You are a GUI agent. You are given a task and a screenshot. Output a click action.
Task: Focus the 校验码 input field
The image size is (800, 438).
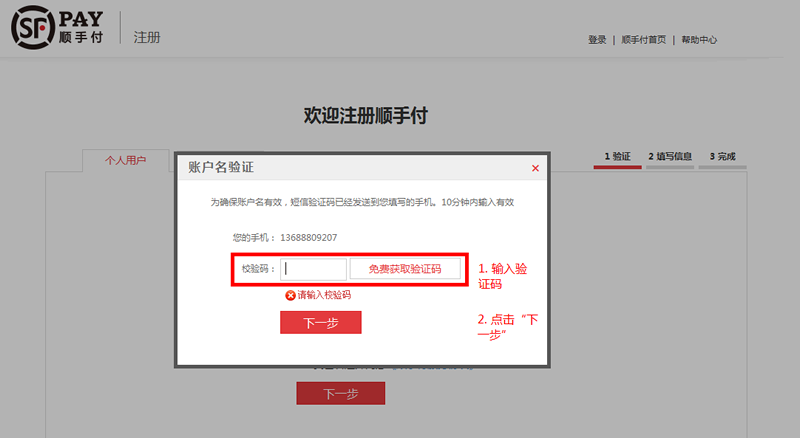pyautogui.click(x=313, y=269)
